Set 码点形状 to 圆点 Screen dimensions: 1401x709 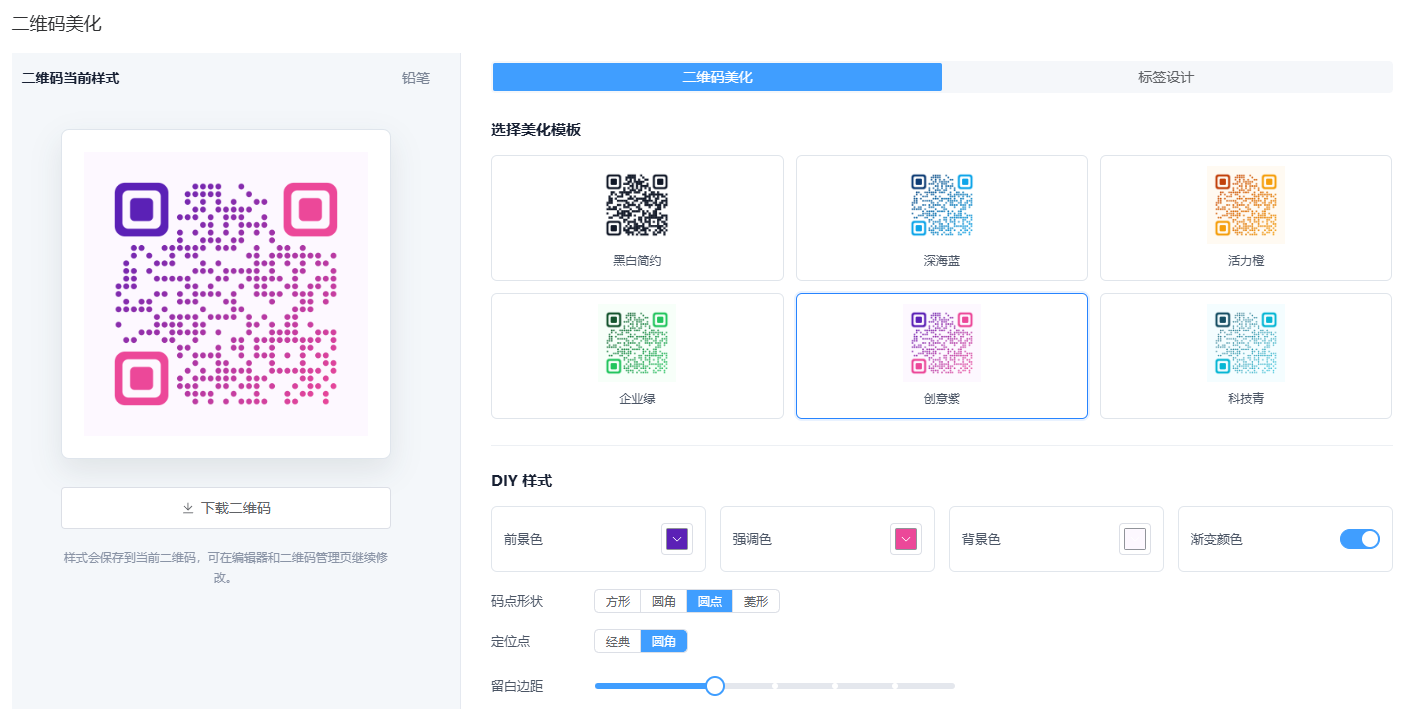click(x=710, y=601)
